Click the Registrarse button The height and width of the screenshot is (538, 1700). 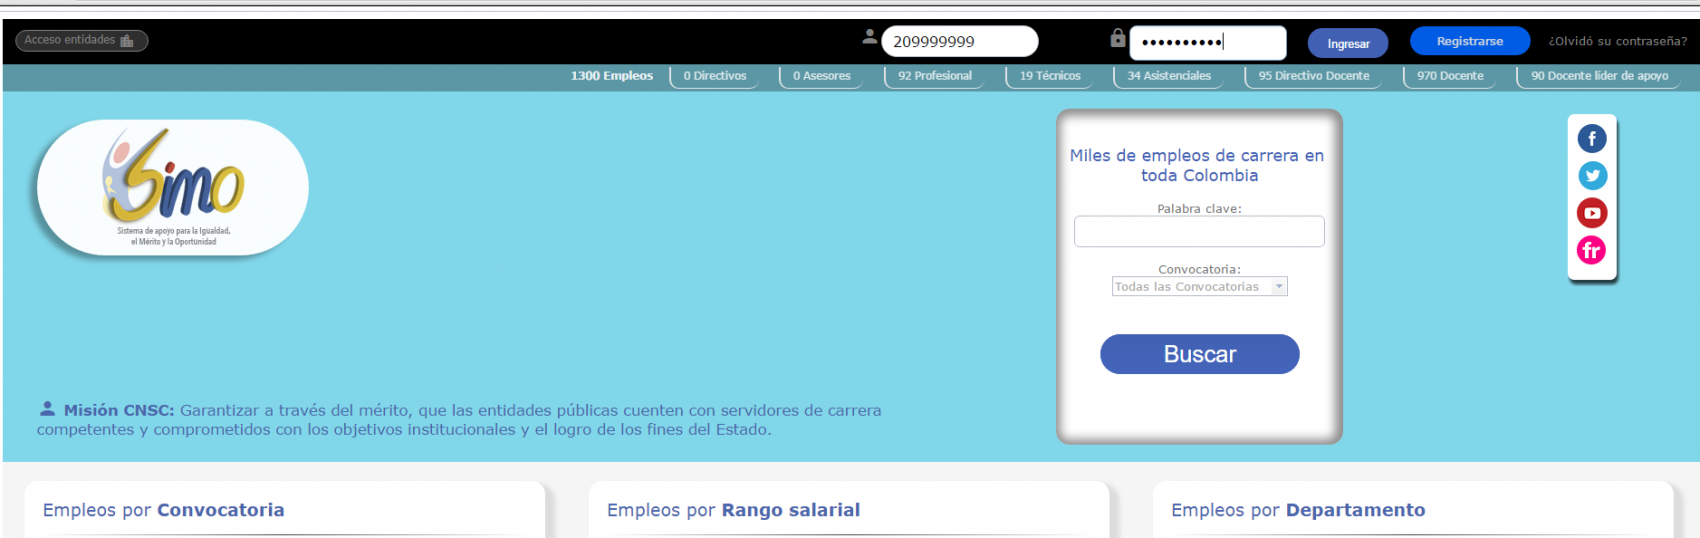[1469, 41]
